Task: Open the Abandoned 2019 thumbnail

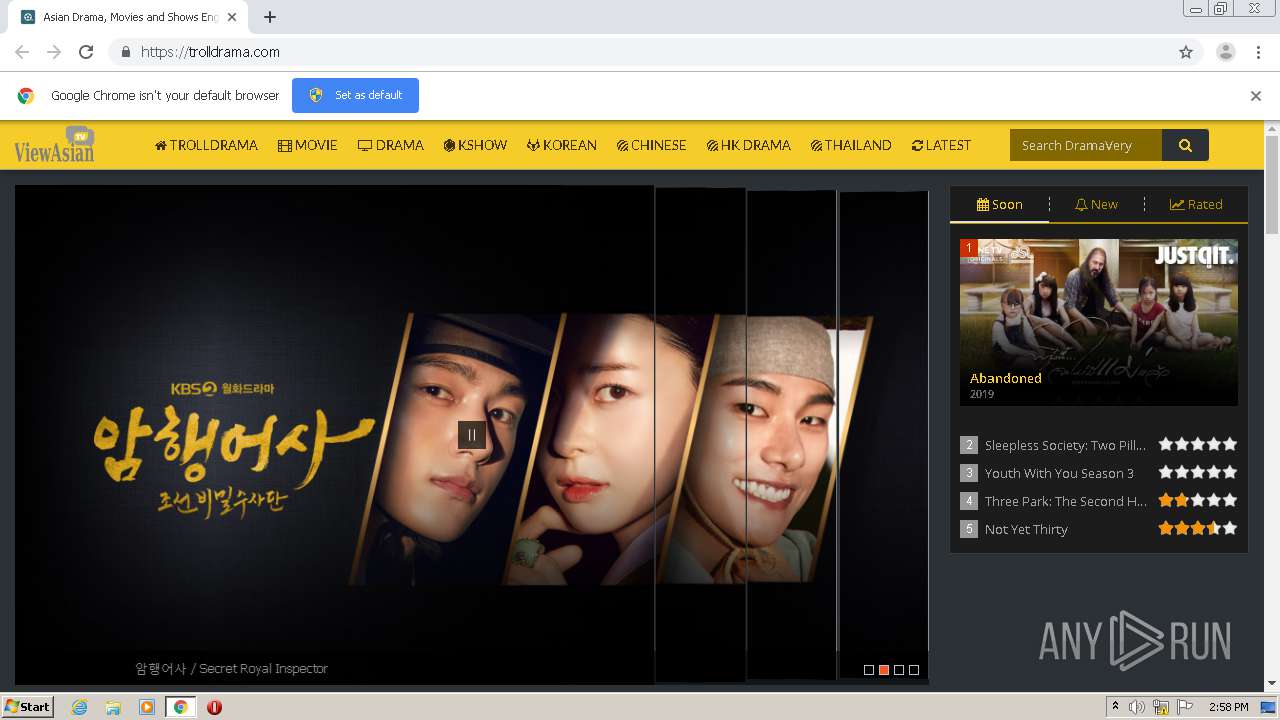Action: (1099, 322)
